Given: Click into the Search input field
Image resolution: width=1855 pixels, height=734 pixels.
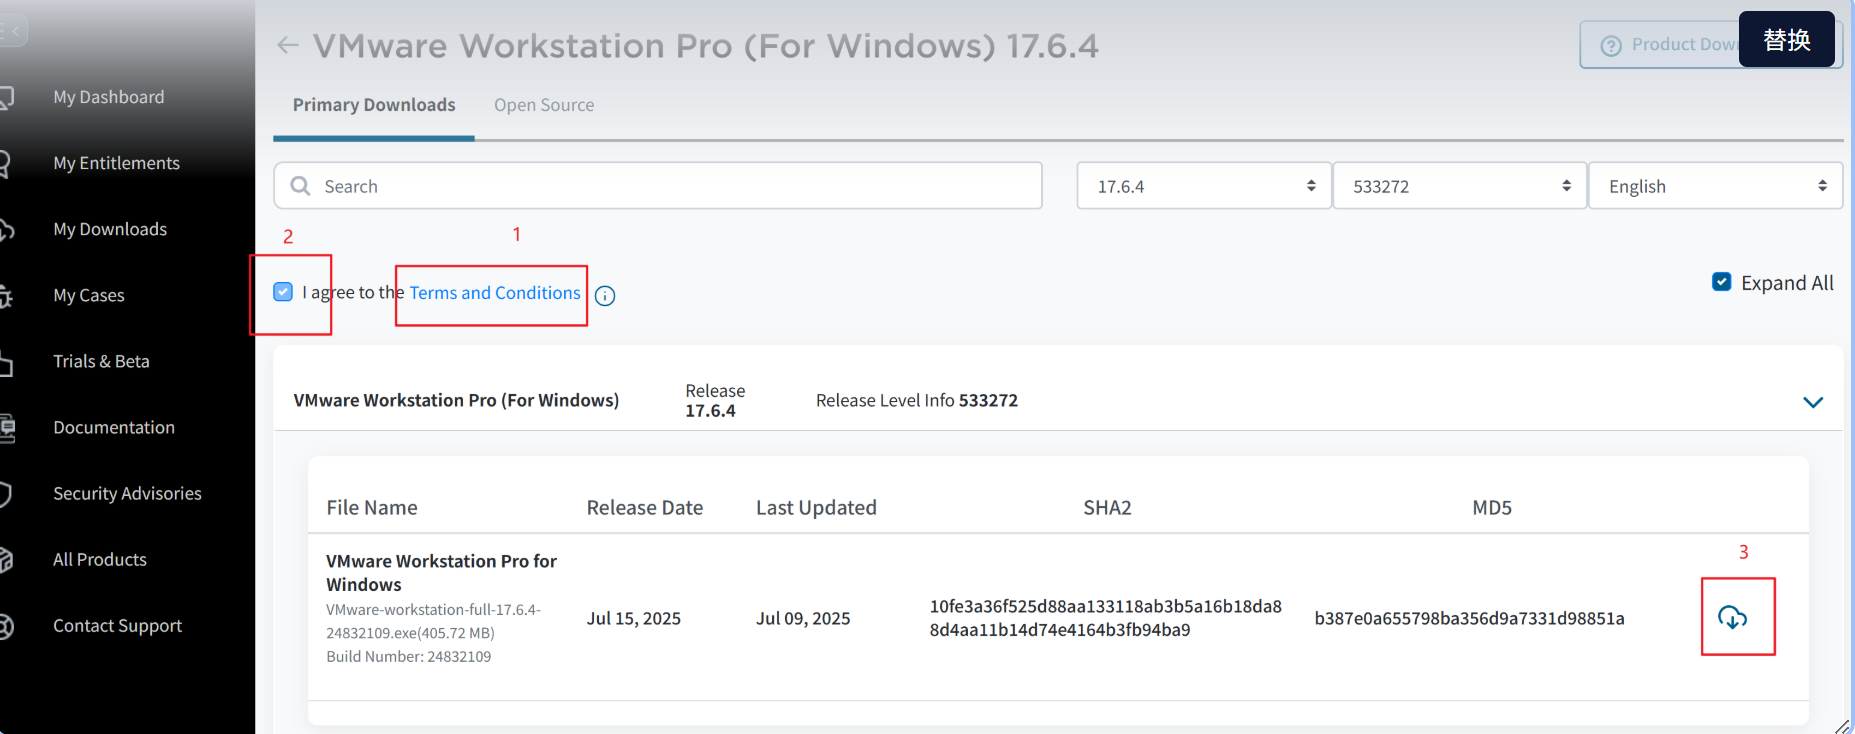Looking at the screenshot, I should pyautogui.click(x=670, y=186).
